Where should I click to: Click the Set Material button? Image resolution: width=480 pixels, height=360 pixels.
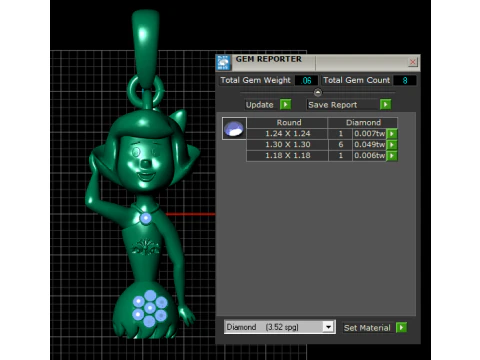point(368,328)
